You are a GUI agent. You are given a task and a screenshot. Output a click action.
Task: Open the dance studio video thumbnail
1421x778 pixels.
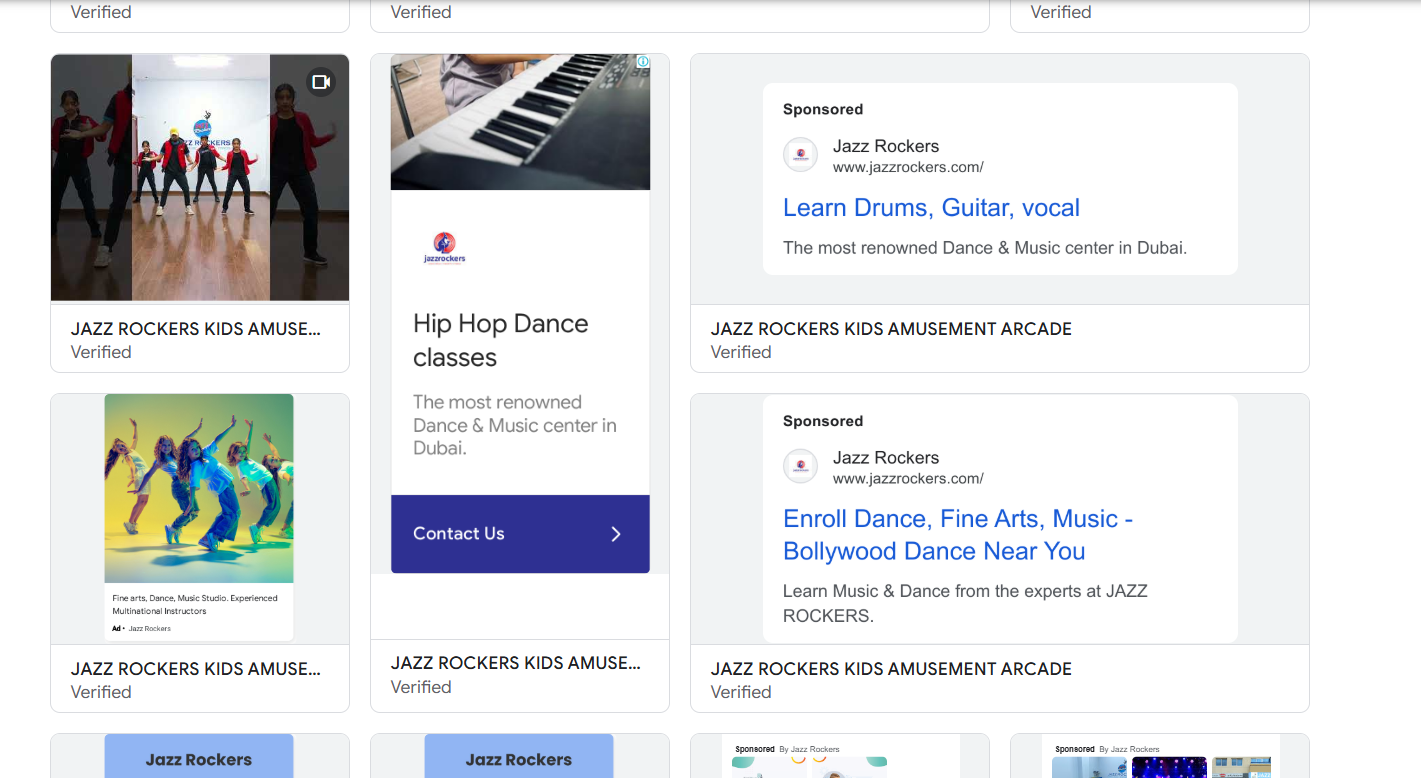pos(200,178)
